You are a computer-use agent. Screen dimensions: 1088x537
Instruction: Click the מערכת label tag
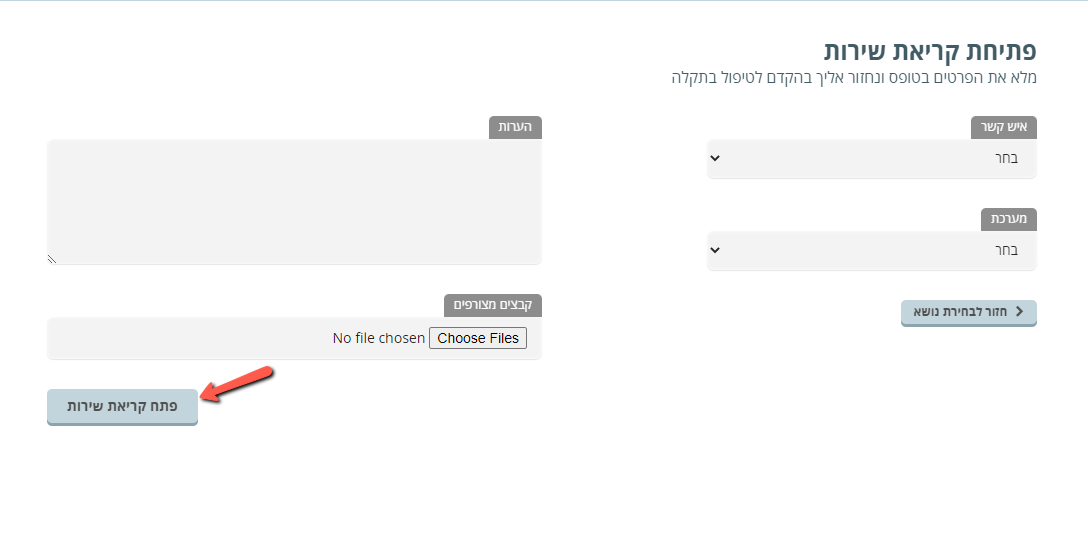(x=1009, y=219)
